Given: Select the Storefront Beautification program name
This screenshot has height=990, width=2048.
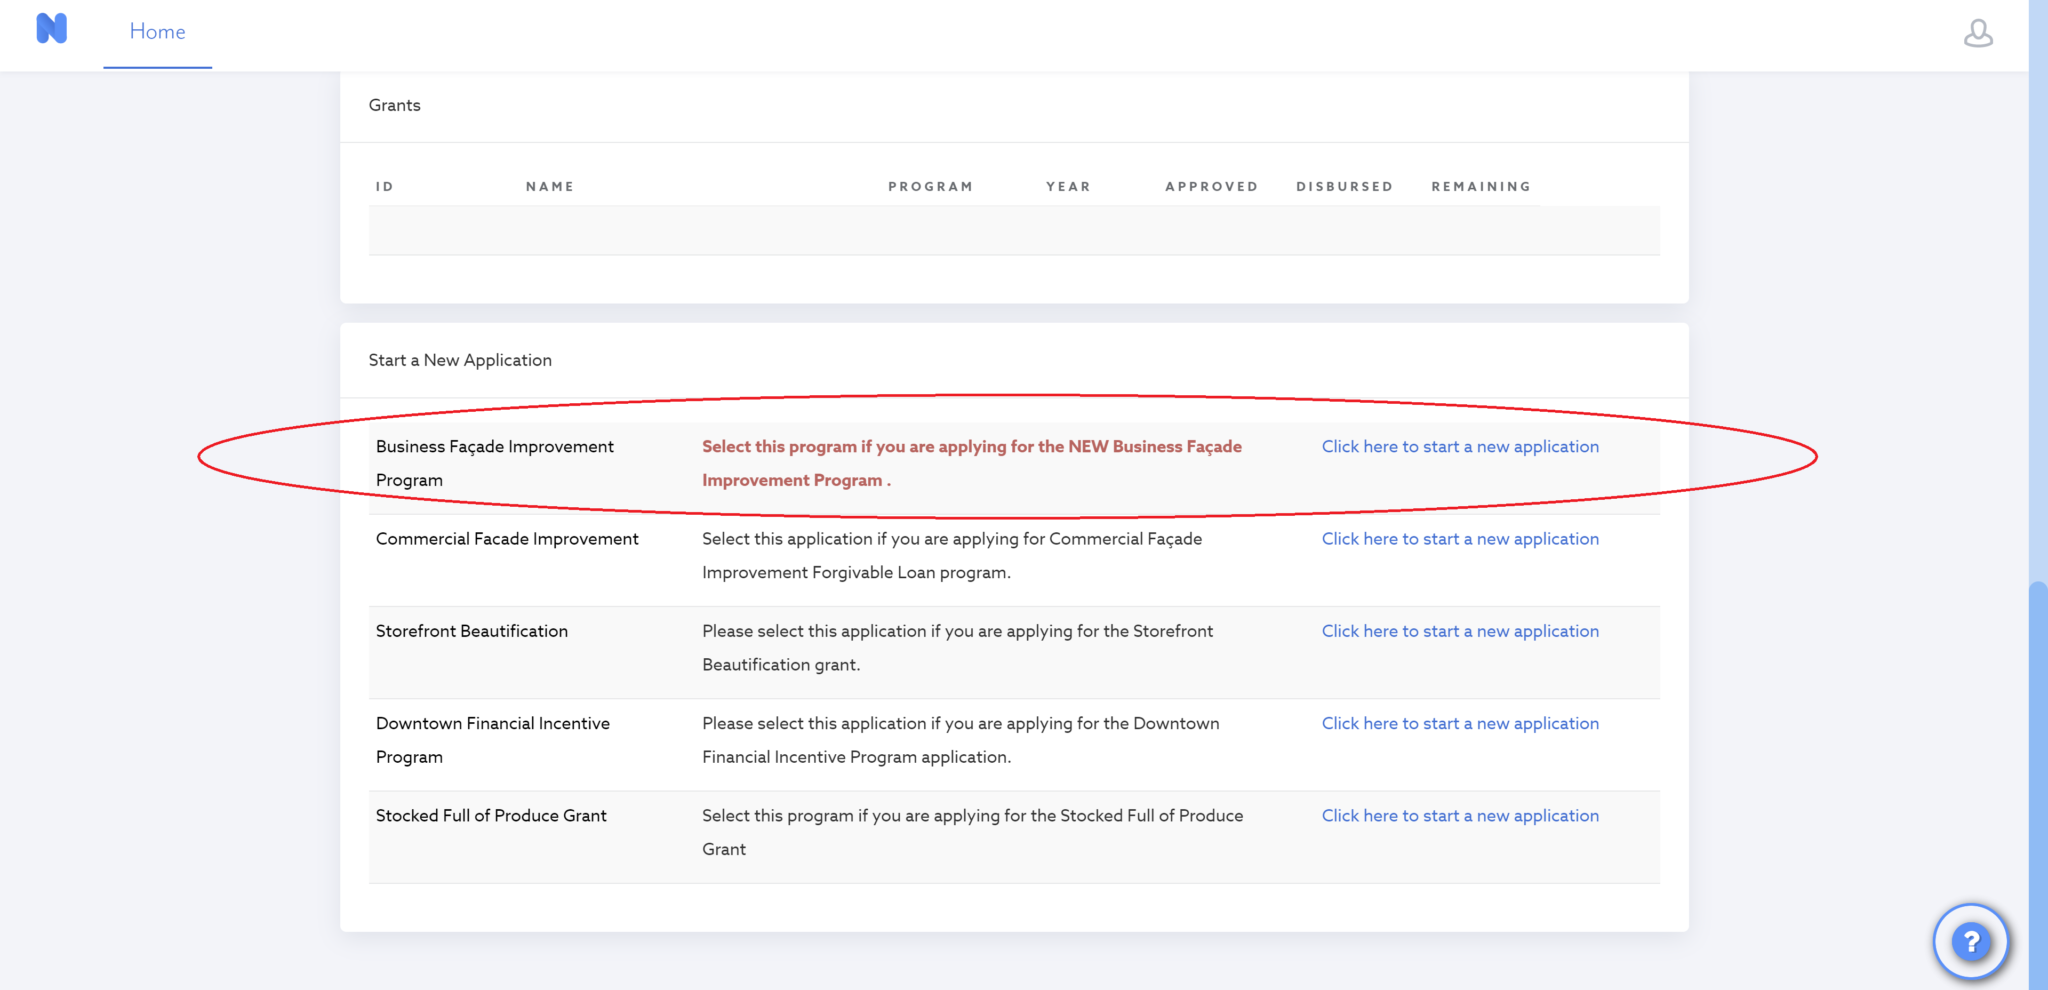Looking at the screenshot, I should [x=472, y=631].
